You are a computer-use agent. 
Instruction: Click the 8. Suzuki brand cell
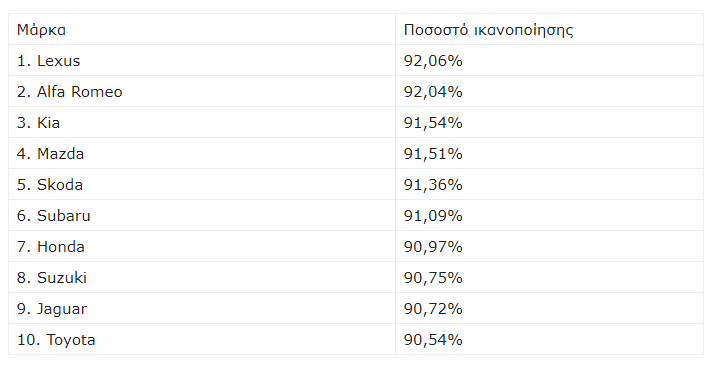pyautogui.click(x=202, y=277)
